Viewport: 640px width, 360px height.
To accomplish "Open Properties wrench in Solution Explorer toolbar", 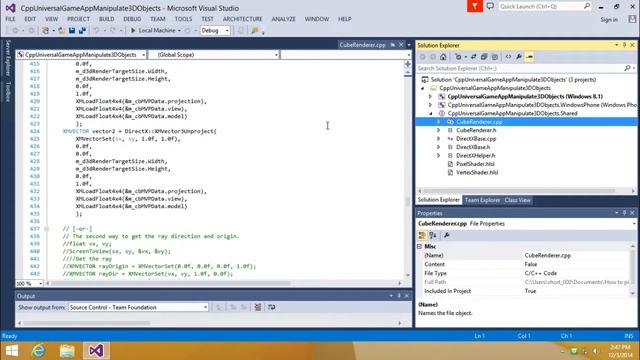I will [x=519, y=57].
